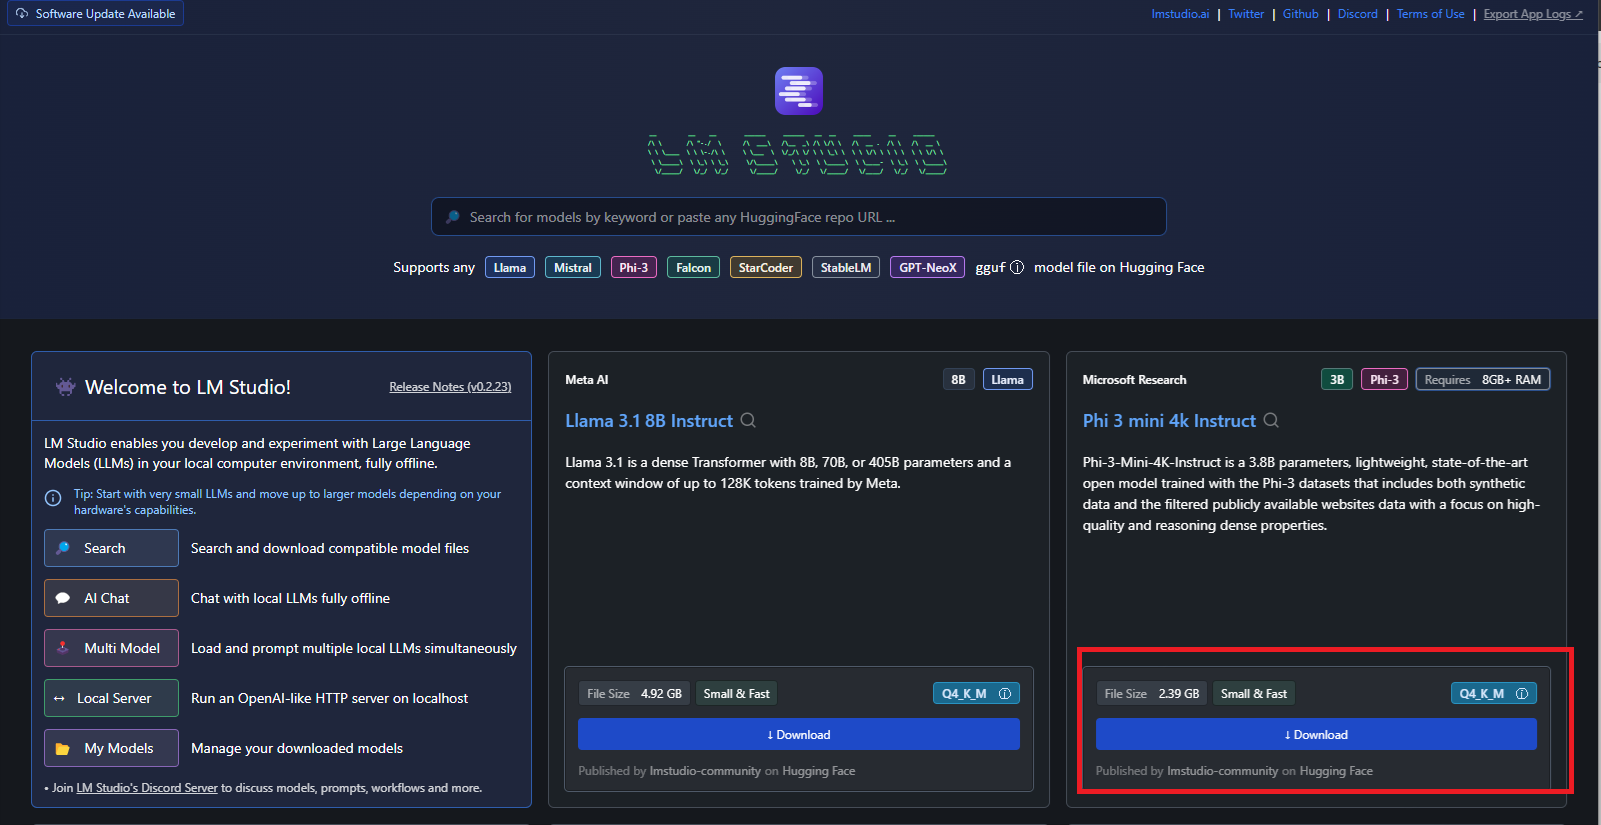Image resolution: width=1601 pixels, height=825 pixels.
Task: Click the Small & Fast tag on the Llama card
Action: click(x=737, y=693)
